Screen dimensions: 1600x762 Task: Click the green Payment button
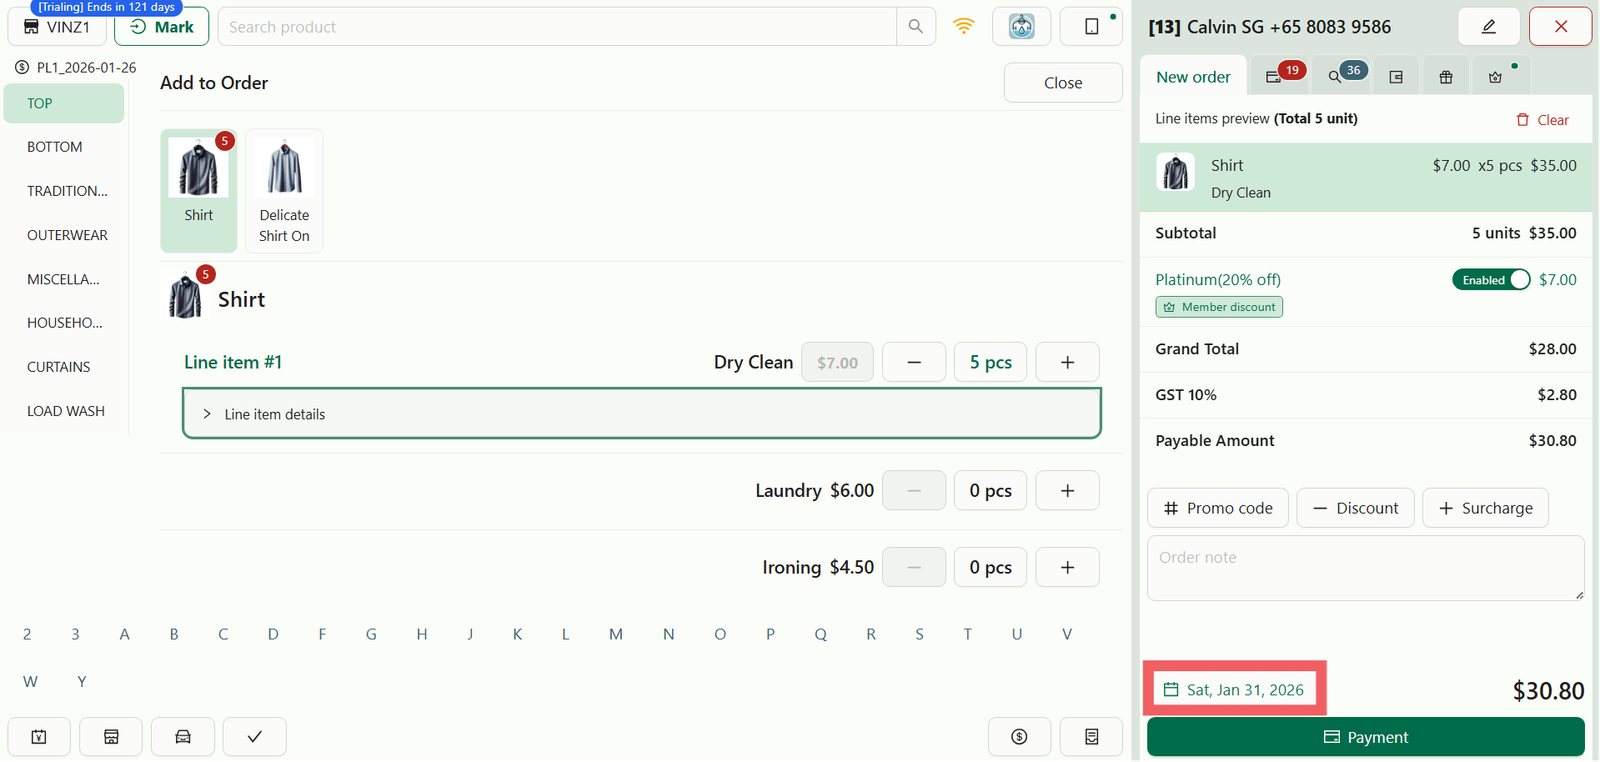click(x=1366, y=737)
